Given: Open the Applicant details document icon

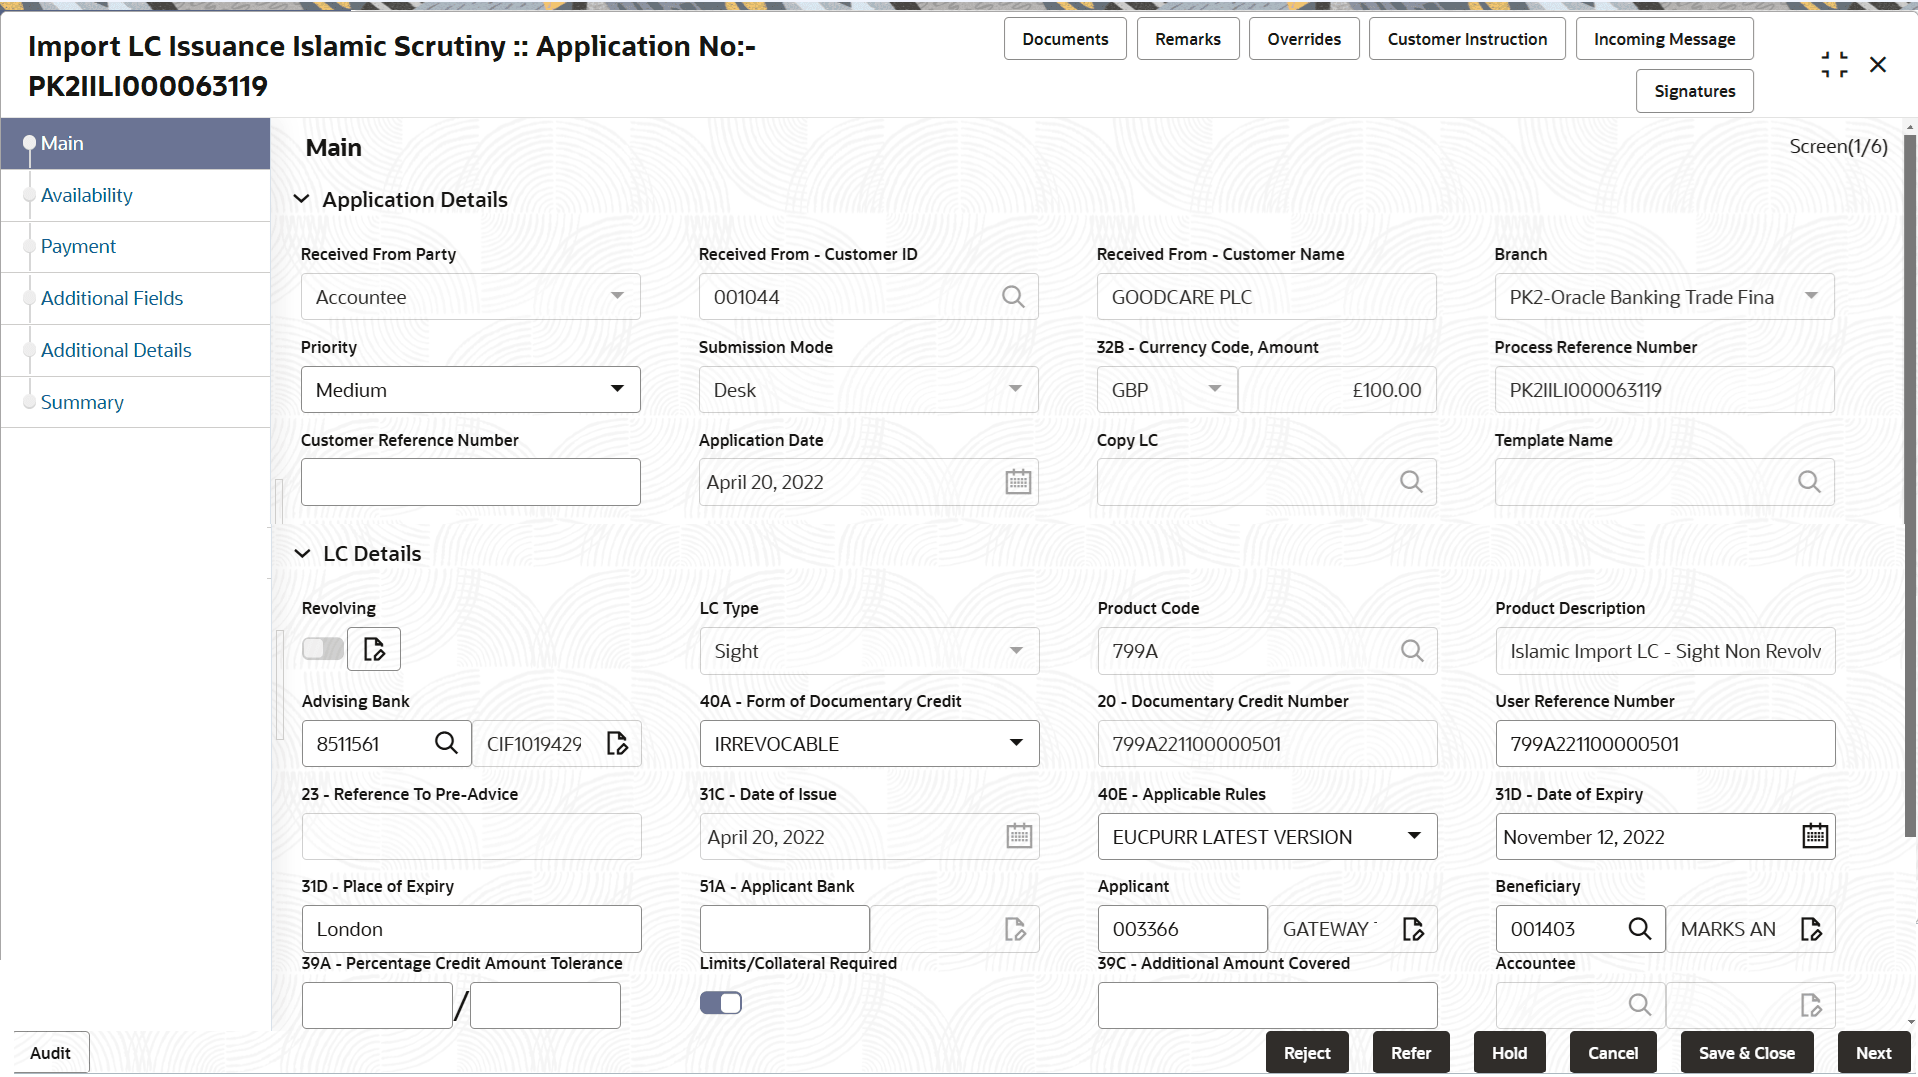Looking at the screenshot, I should coord(1413,929).
